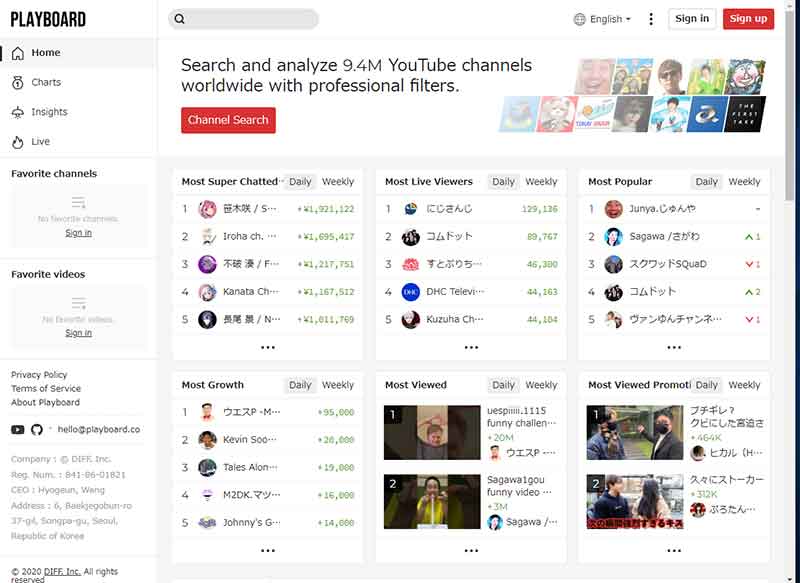Screen dimensions: 800x583
Task: Select Daily in Most Viewed Promotion
Action: coord(706,385)
